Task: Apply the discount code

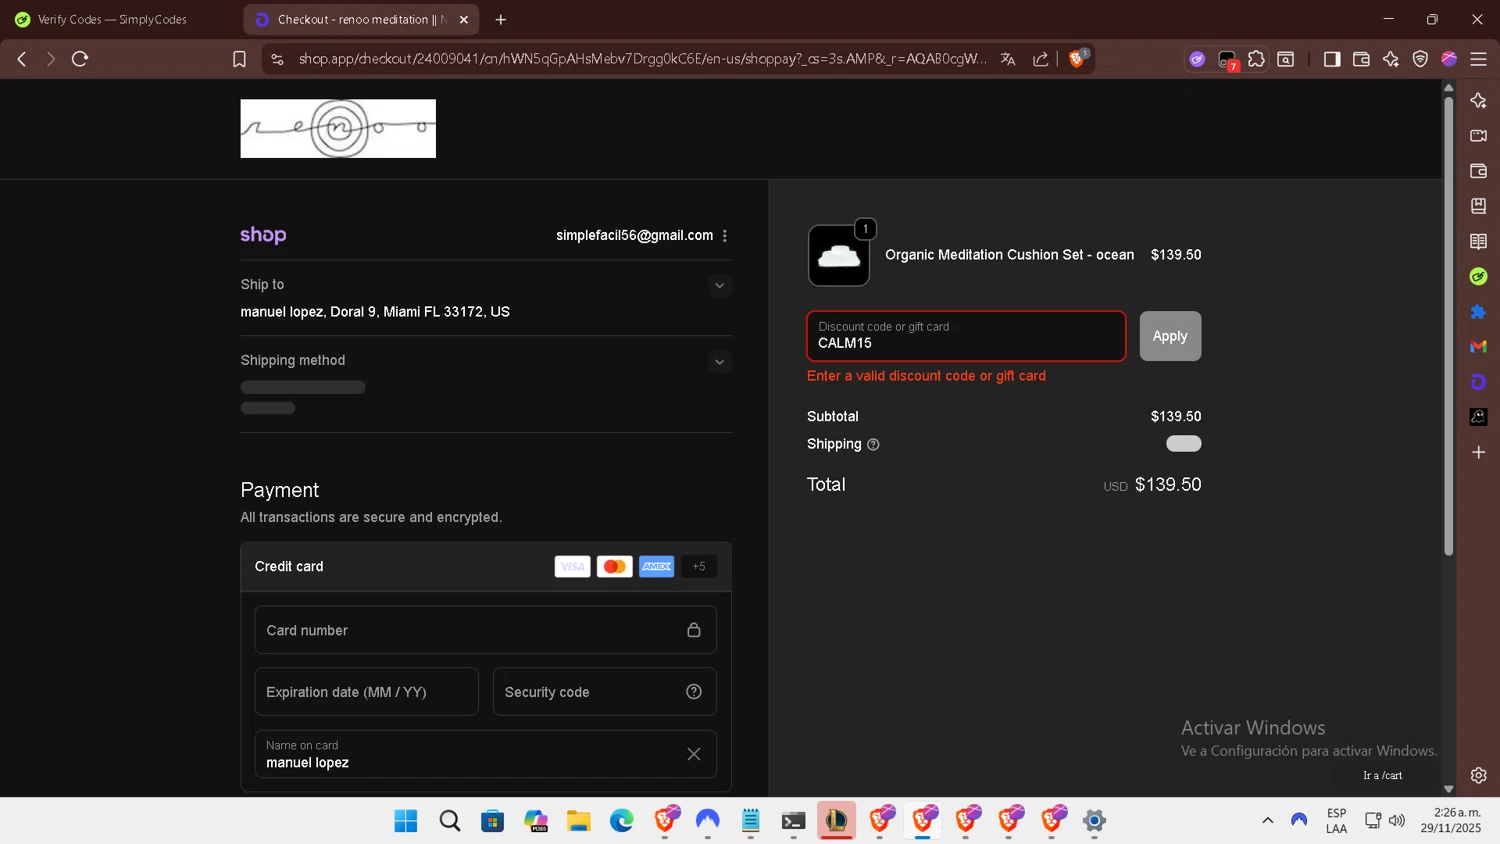Action: [x=1170, y=336]
